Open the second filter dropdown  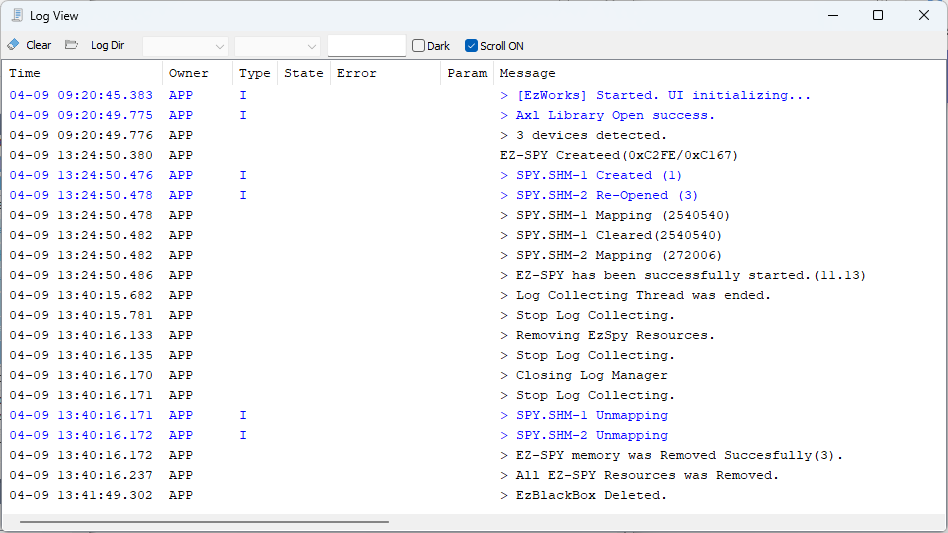pos(277,46)
